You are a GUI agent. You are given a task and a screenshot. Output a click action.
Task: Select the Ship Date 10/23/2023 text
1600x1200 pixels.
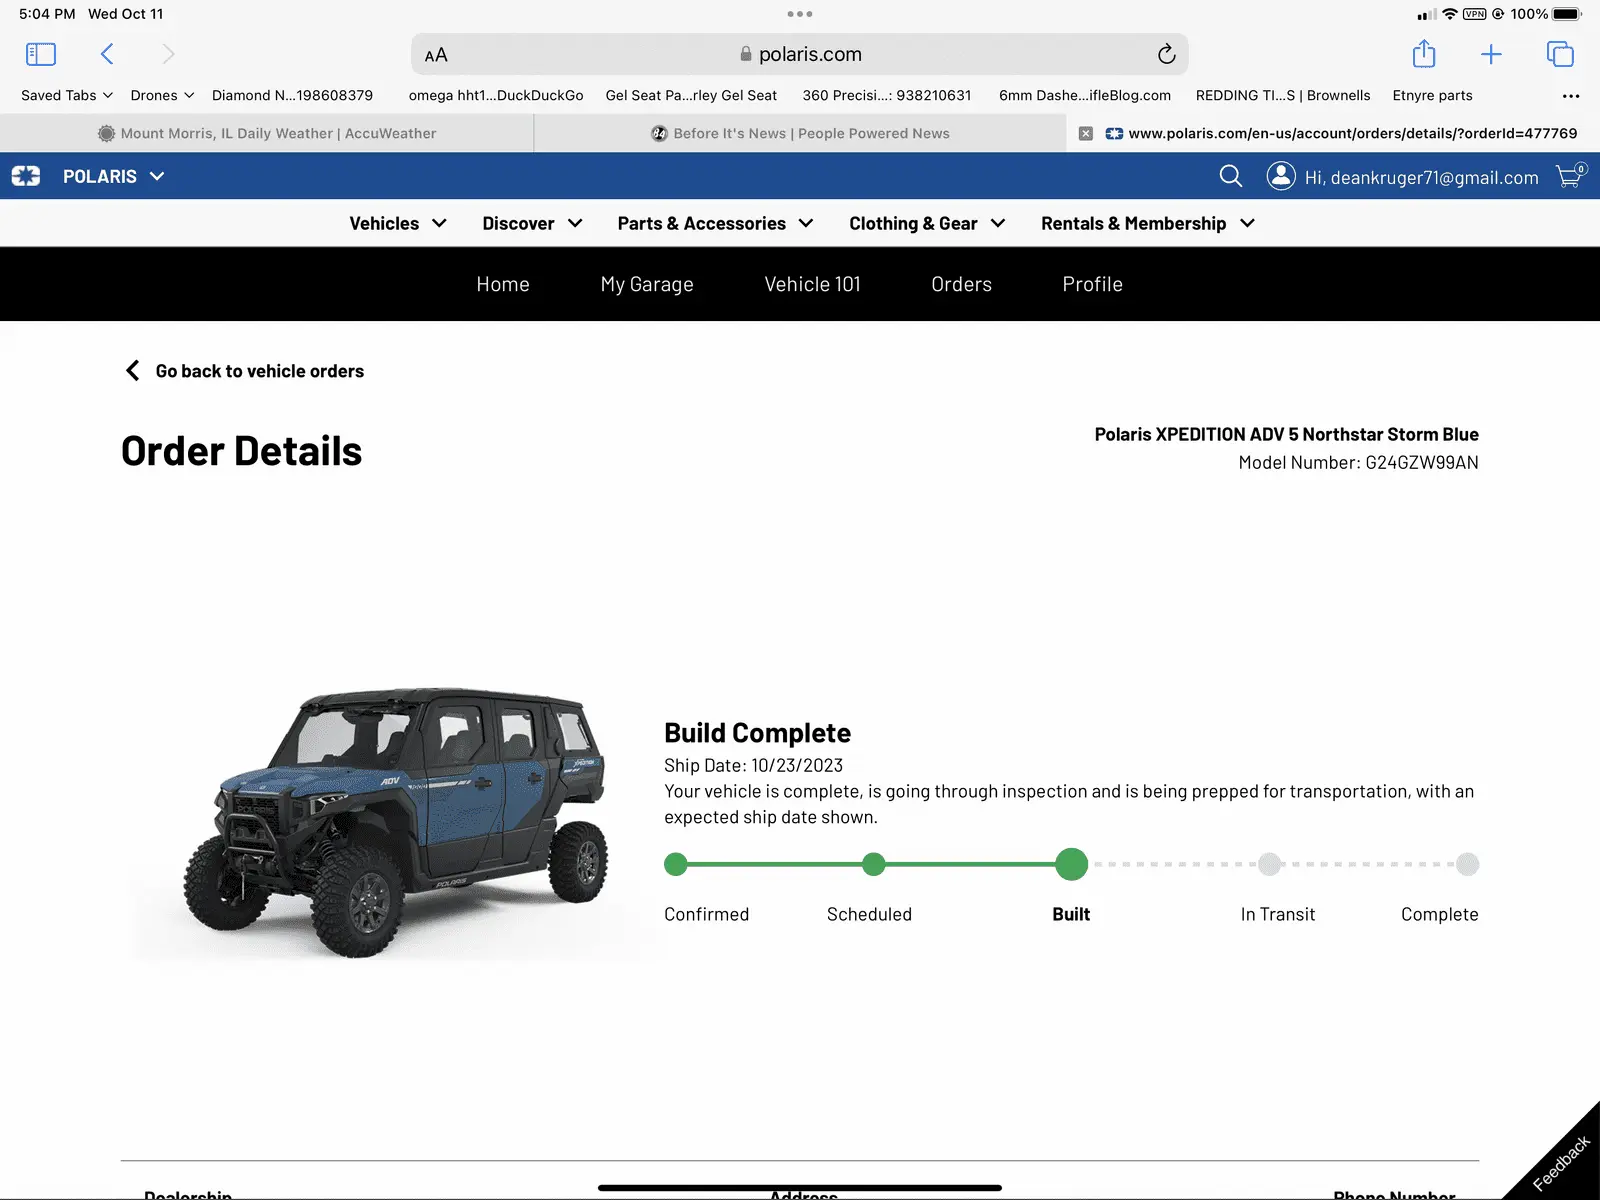[x=753, y=765]
